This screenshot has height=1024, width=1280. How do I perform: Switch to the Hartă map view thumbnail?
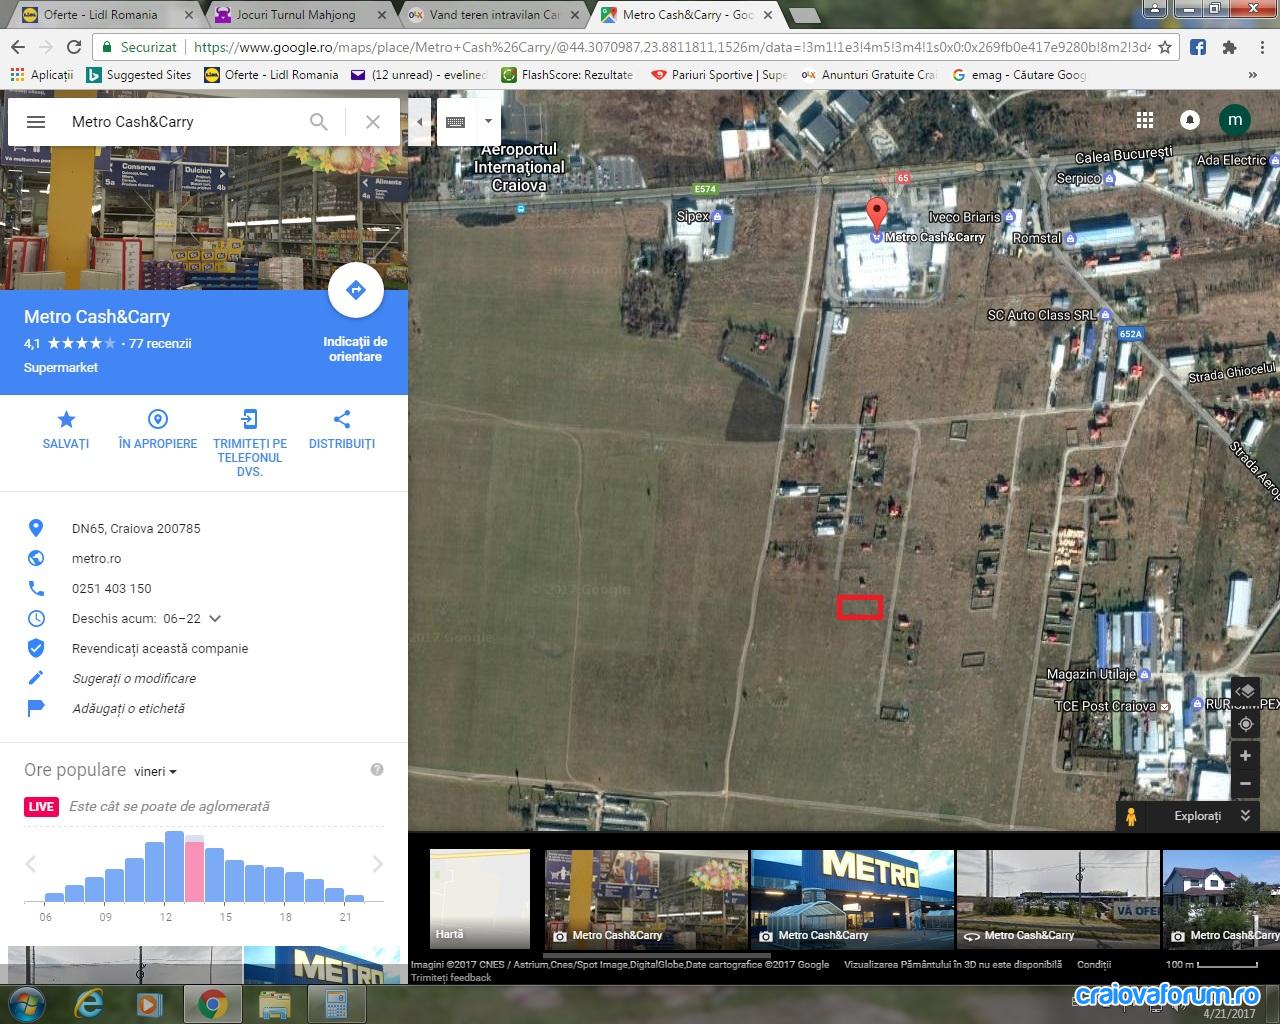[x=480, y=899]
